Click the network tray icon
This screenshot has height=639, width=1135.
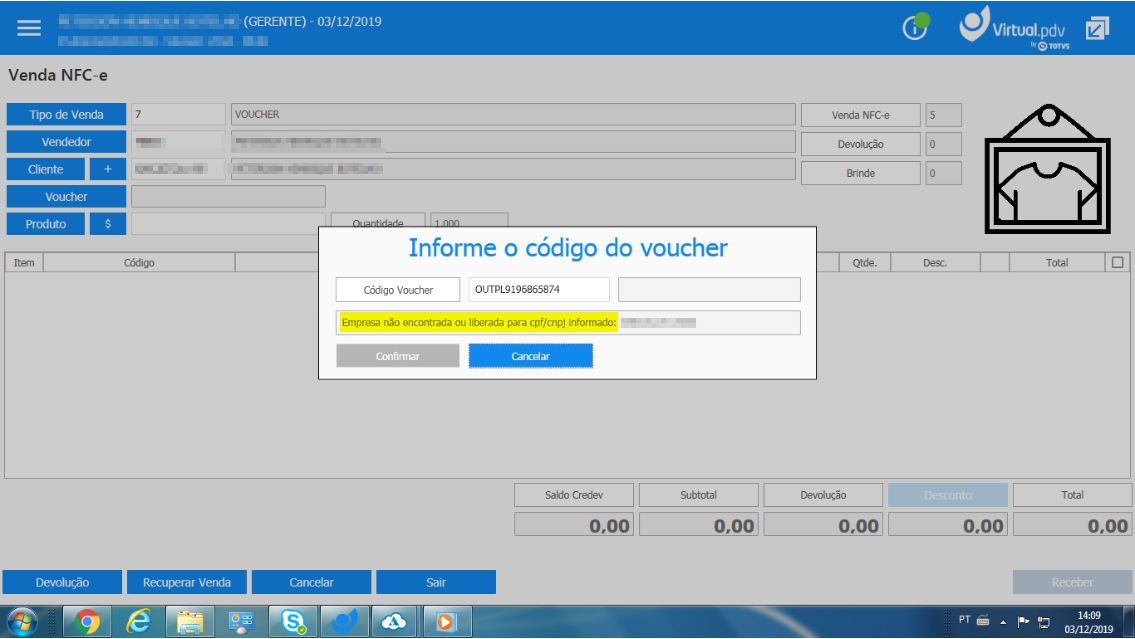1044,622
